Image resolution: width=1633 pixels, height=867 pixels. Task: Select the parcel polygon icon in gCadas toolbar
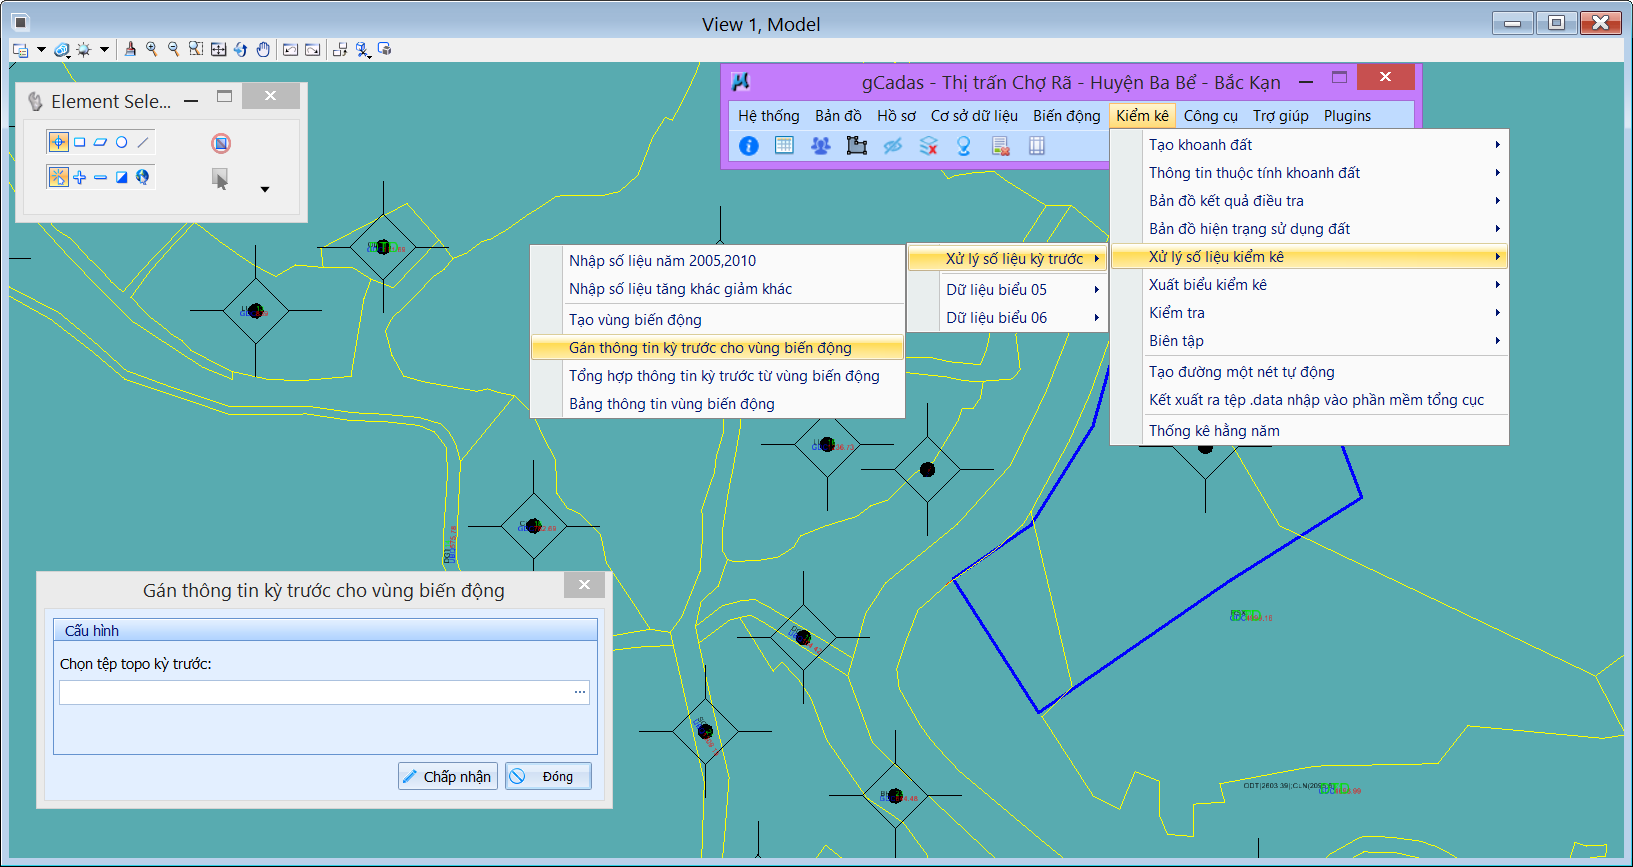coord(856,146)
